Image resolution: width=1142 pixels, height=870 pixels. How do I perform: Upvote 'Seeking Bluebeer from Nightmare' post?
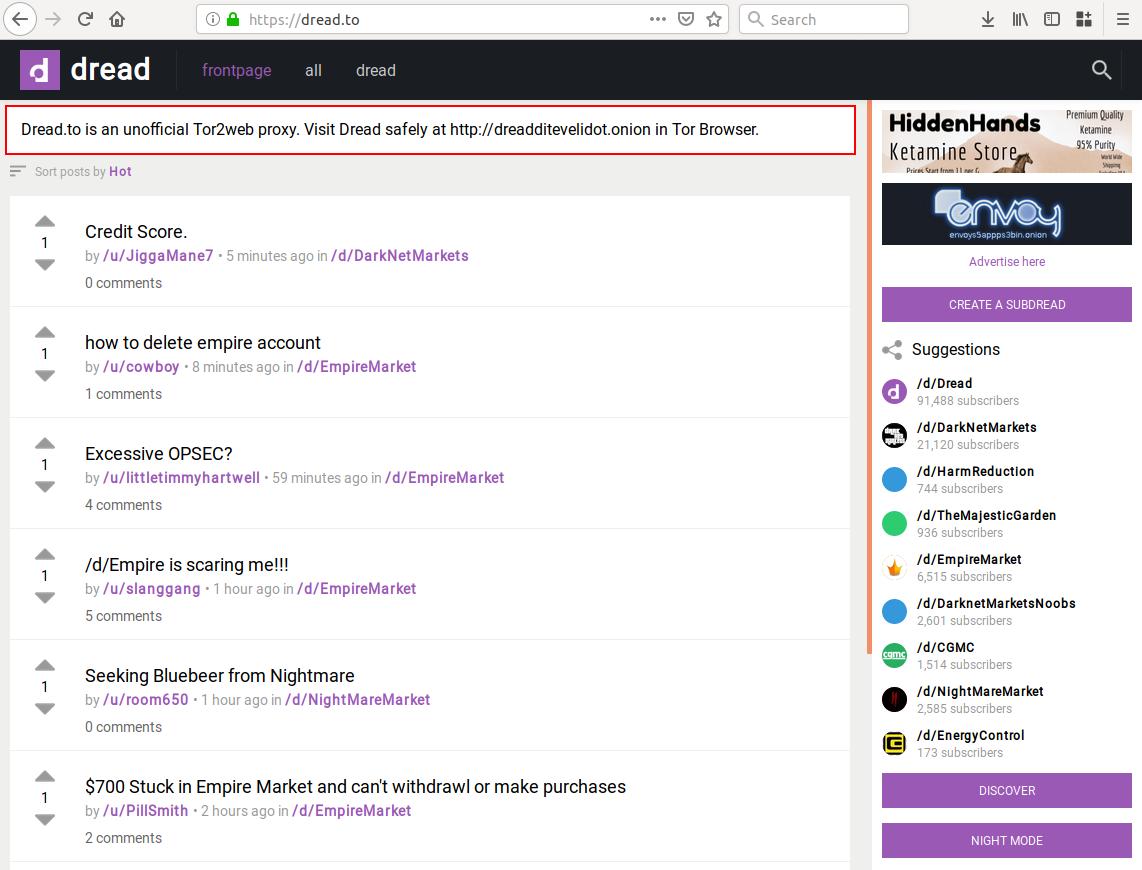click(45, 665)
